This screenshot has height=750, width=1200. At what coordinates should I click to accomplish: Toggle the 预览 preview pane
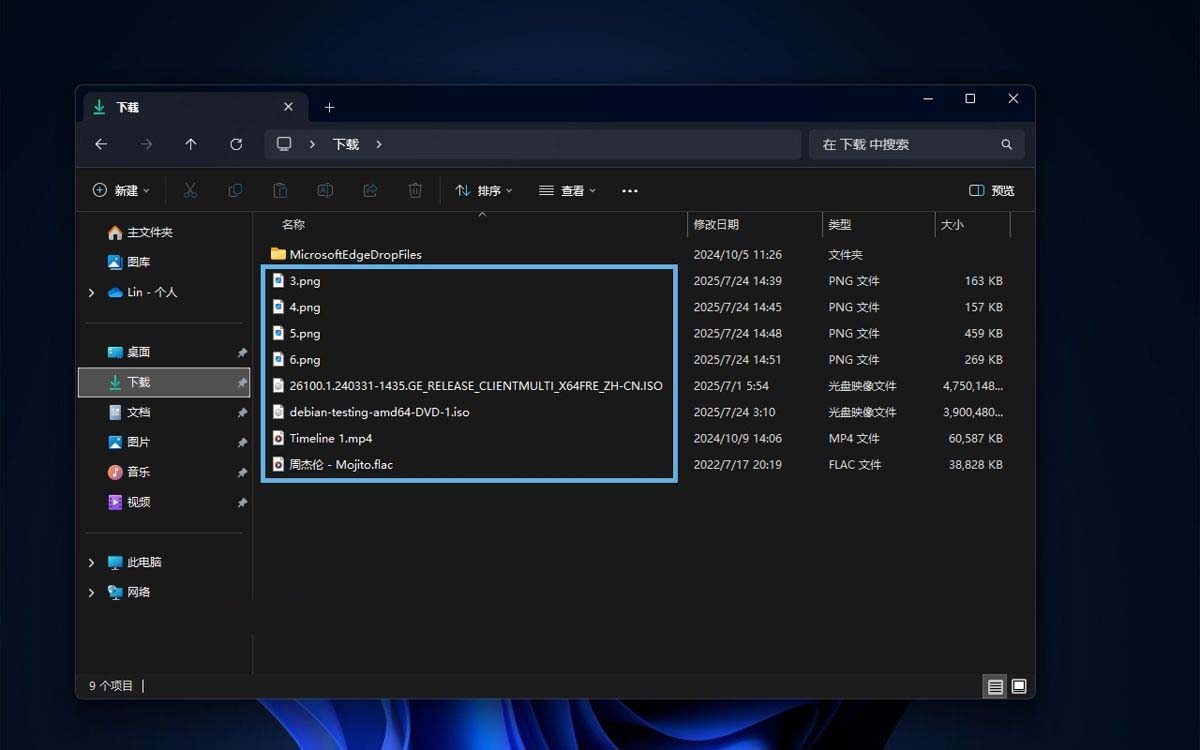(991, 190)
